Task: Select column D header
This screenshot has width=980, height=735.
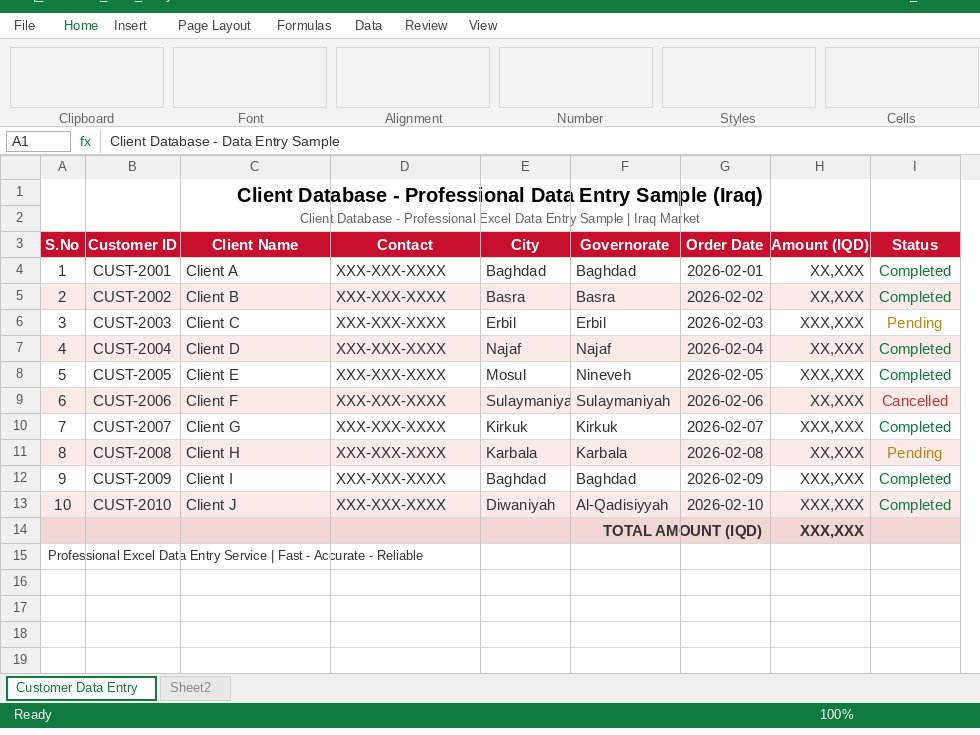Action: pos(405,167)
